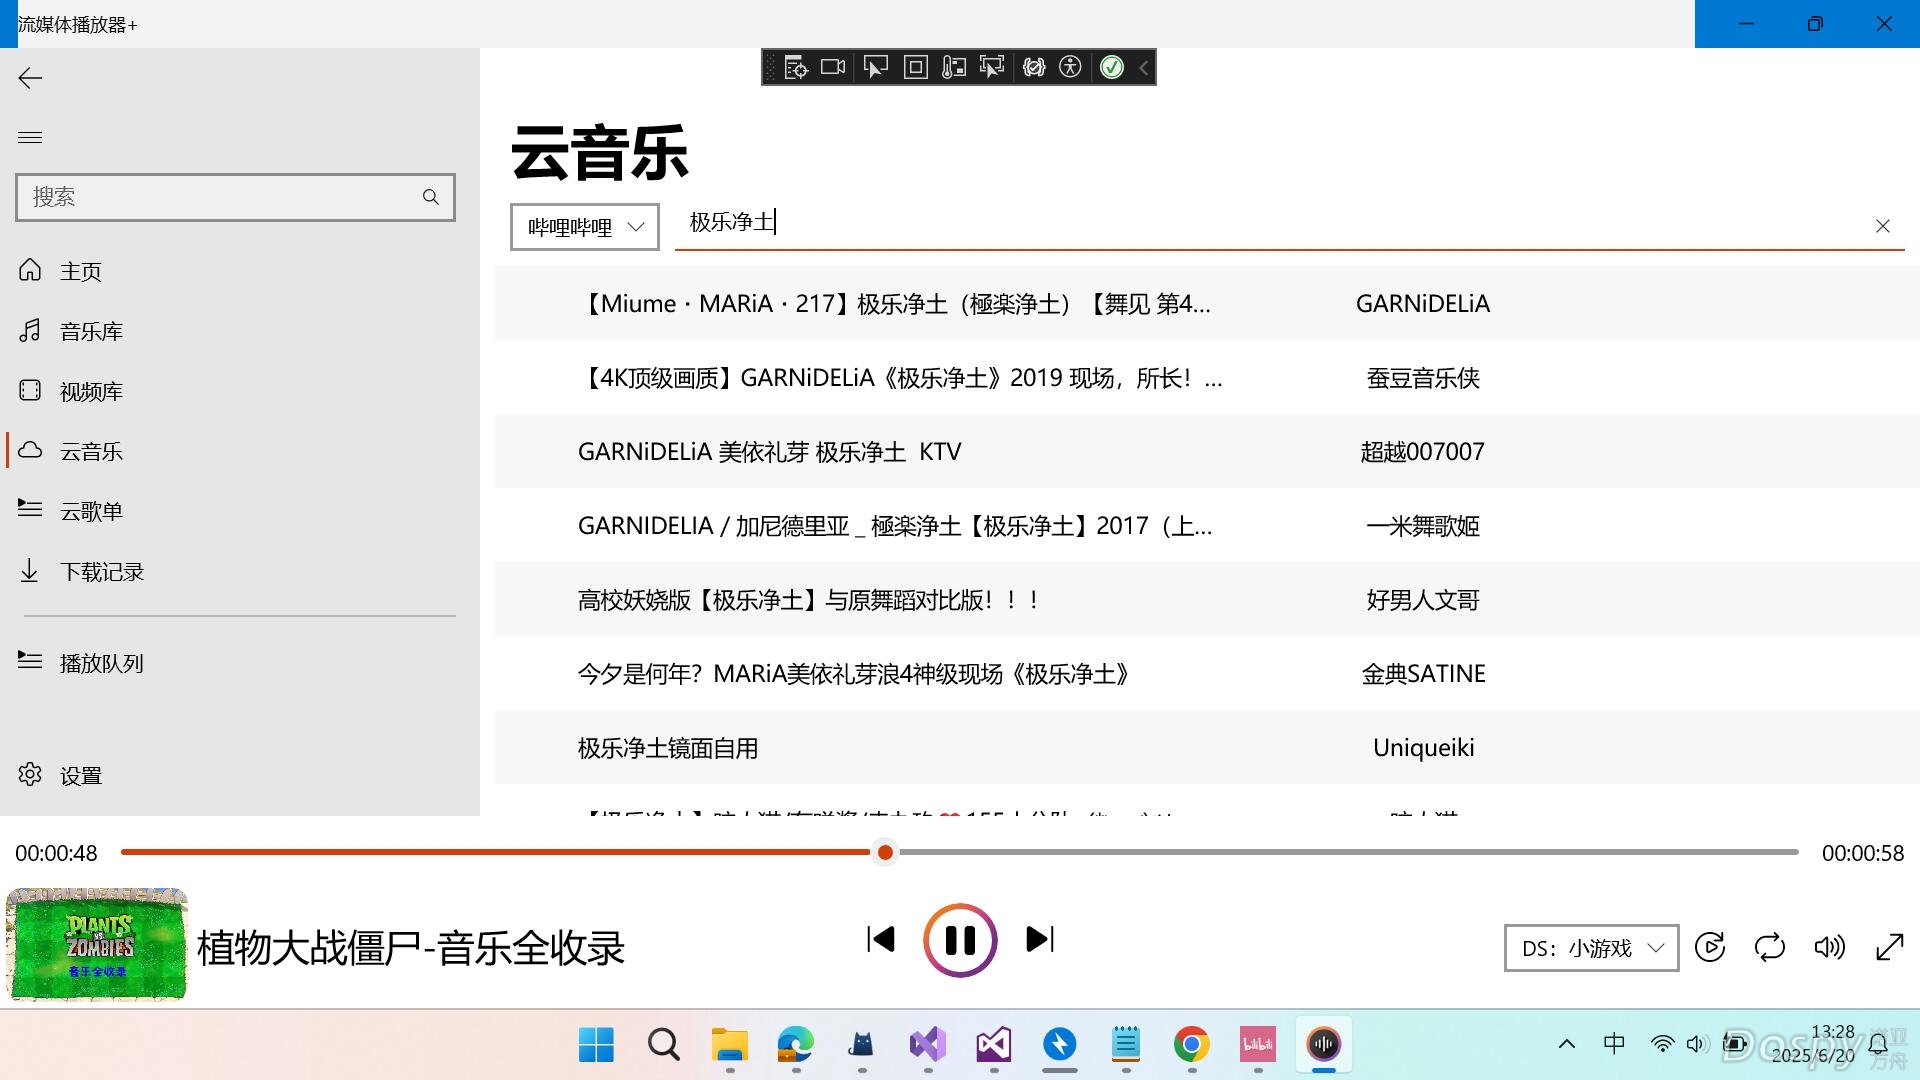Open Google Chrome from taskbar

pos(1192,1044)
